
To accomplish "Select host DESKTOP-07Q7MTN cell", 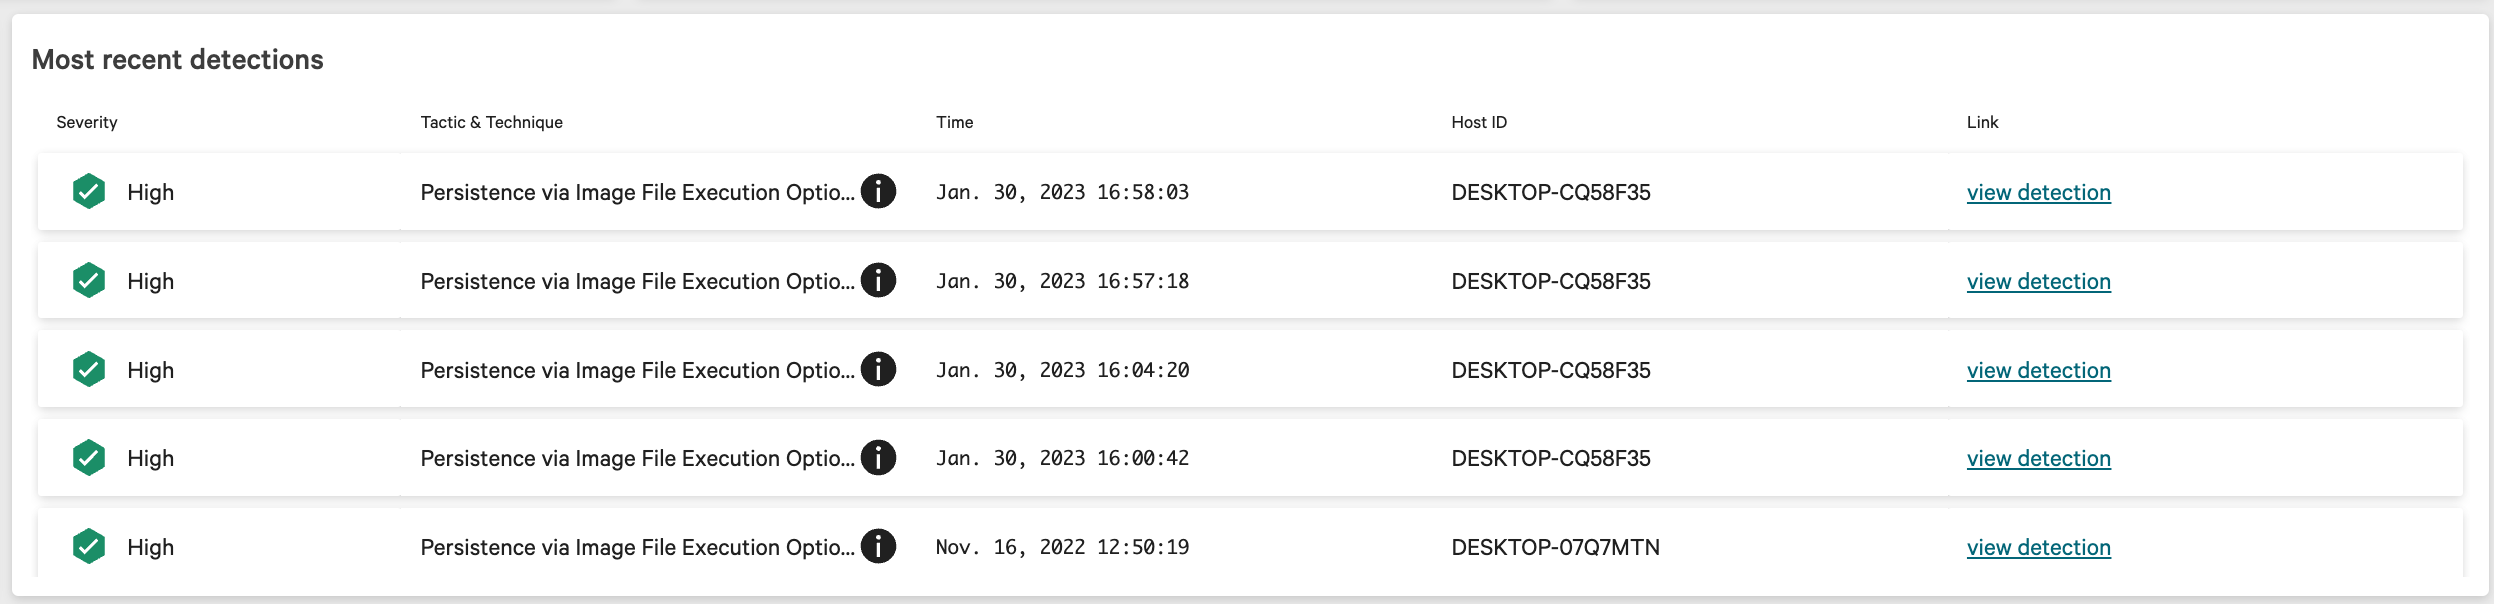I will pyautogui.click(x=1555, y=547).
